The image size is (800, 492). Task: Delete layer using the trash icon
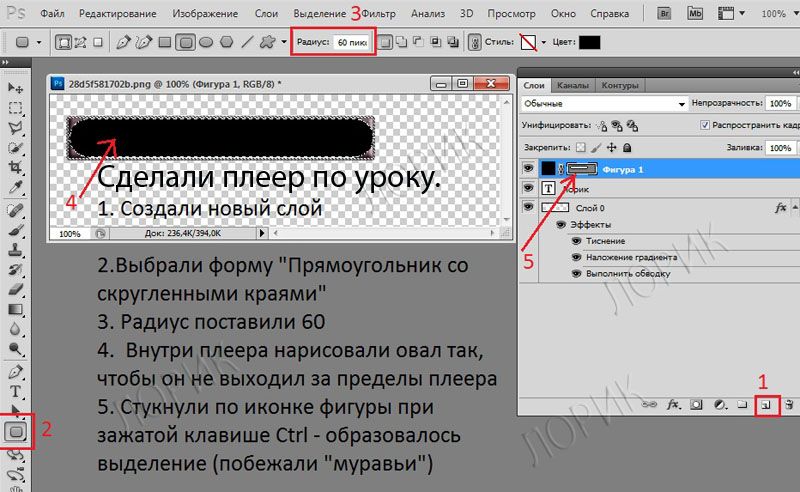click(x=788, y=406)
